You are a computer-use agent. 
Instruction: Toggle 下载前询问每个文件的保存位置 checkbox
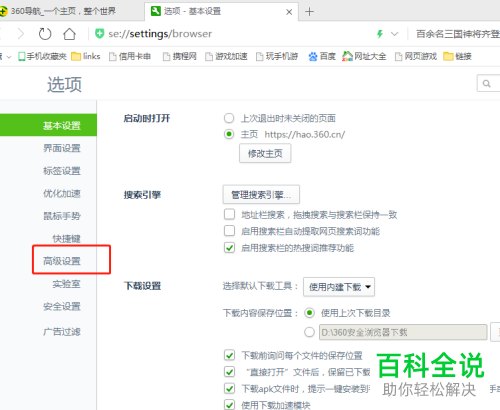coord(229,355)
